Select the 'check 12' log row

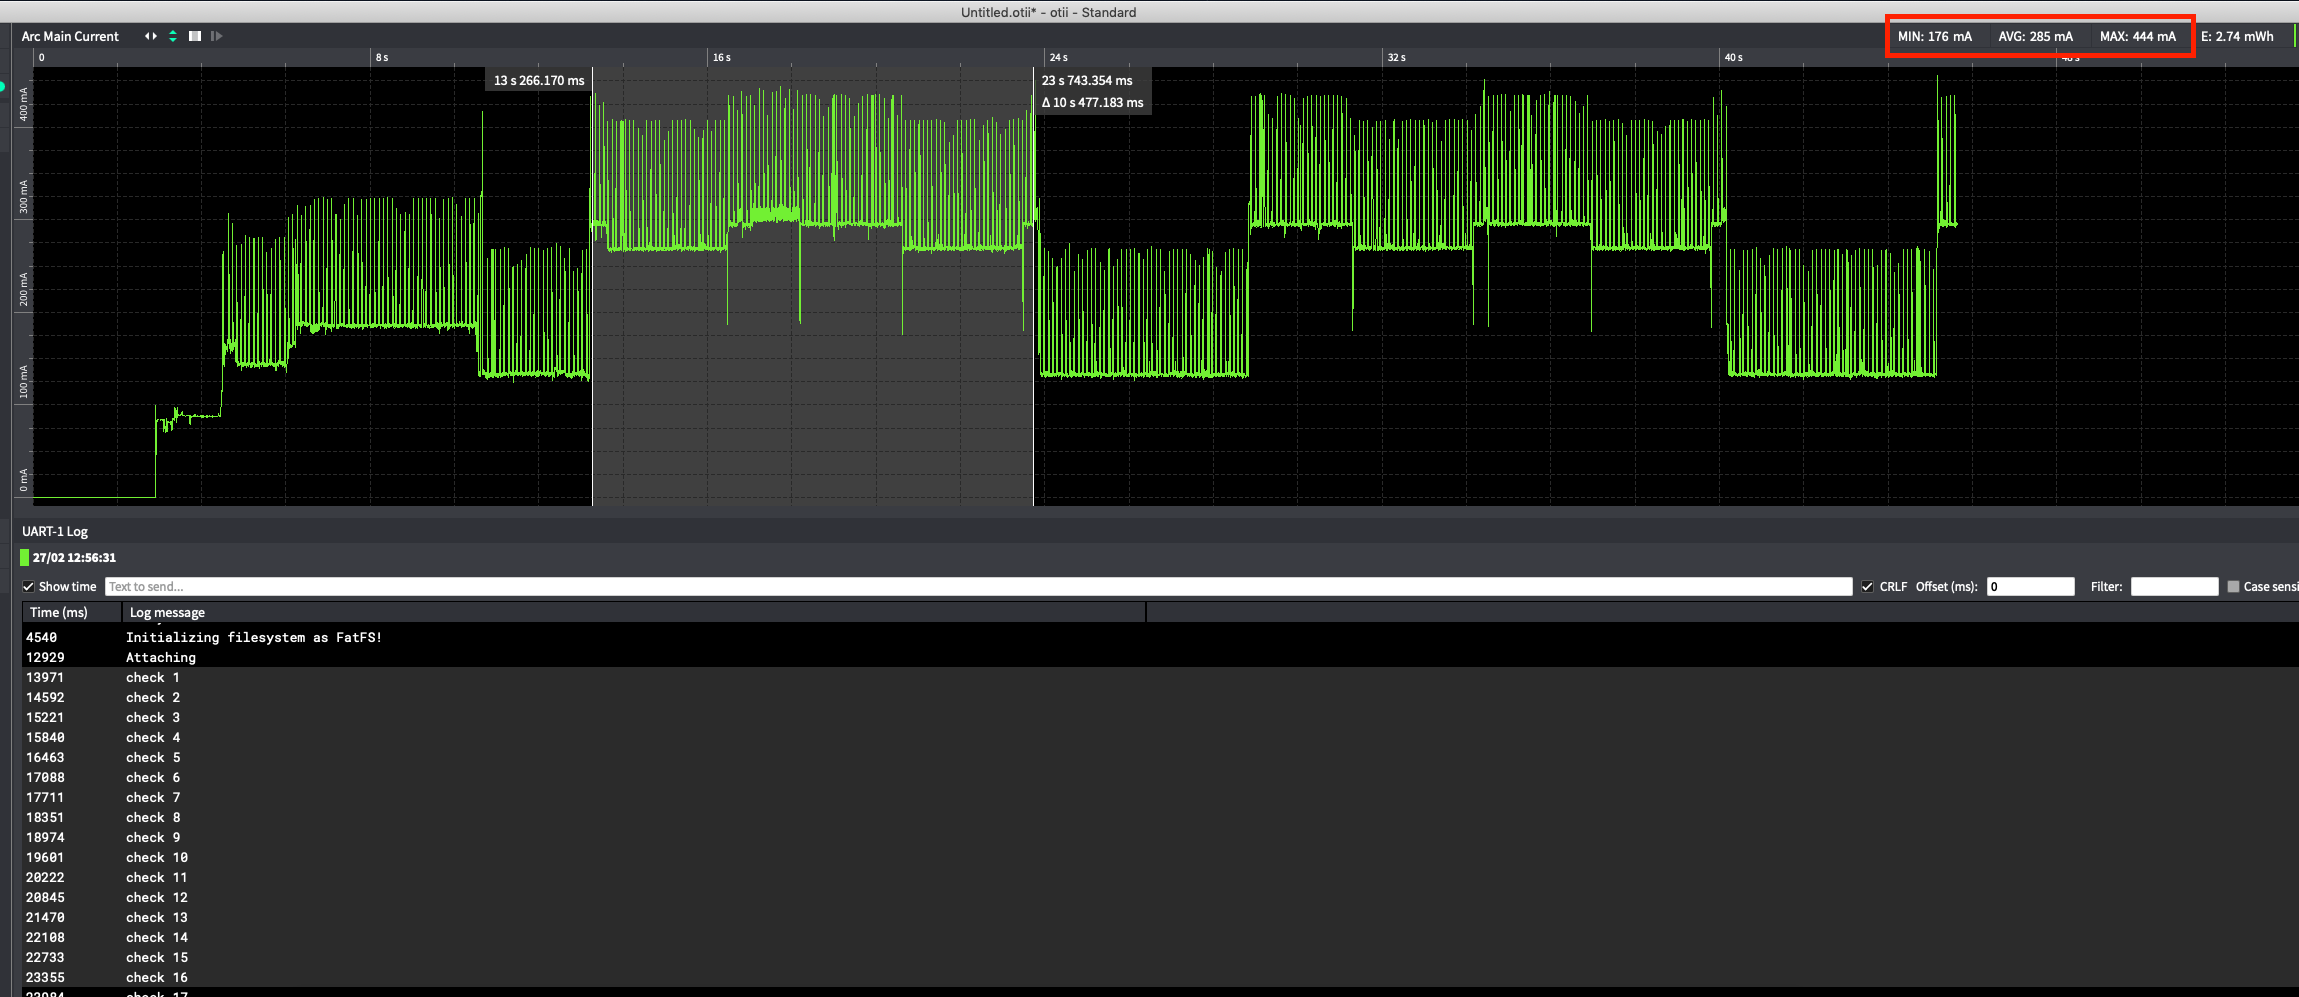pyautogui.click(x=1160, y=897)
